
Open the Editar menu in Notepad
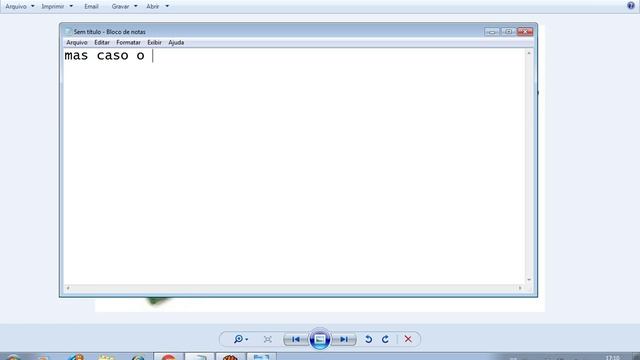(x=102, y=42)
